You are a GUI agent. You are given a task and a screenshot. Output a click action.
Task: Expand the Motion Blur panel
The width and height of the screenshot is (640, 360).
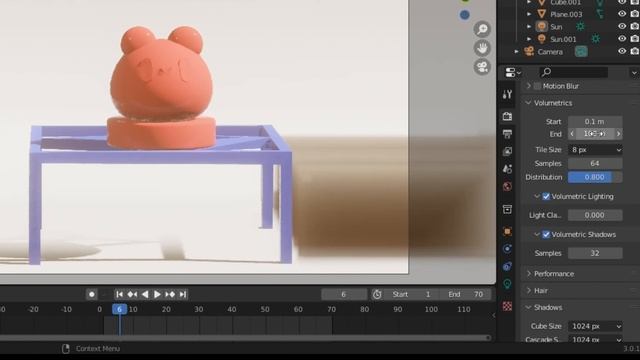point(529,86)
